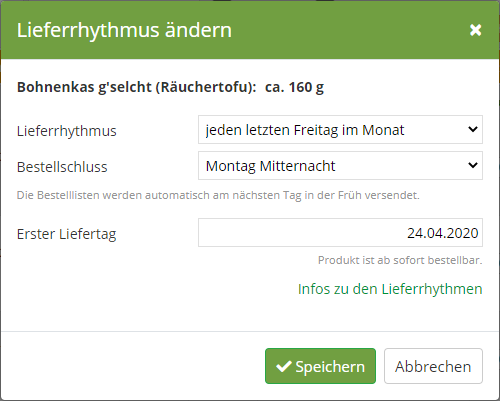The image size is (500, 401).
Task: Click the Lieferrhythmus field label
Action: 67,131
